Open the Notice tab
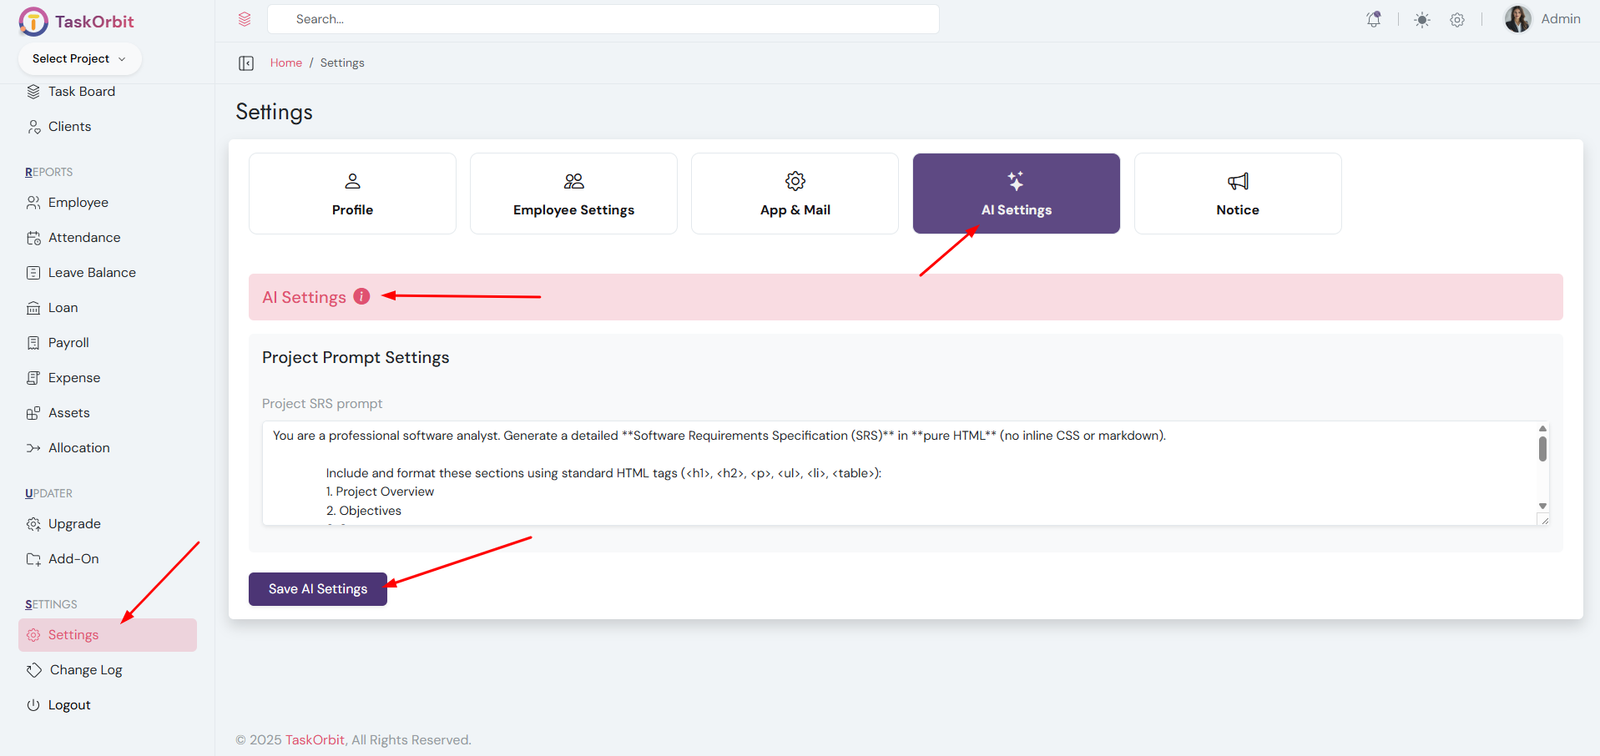Screen dimensions: 1600x756 point(1237,194)
